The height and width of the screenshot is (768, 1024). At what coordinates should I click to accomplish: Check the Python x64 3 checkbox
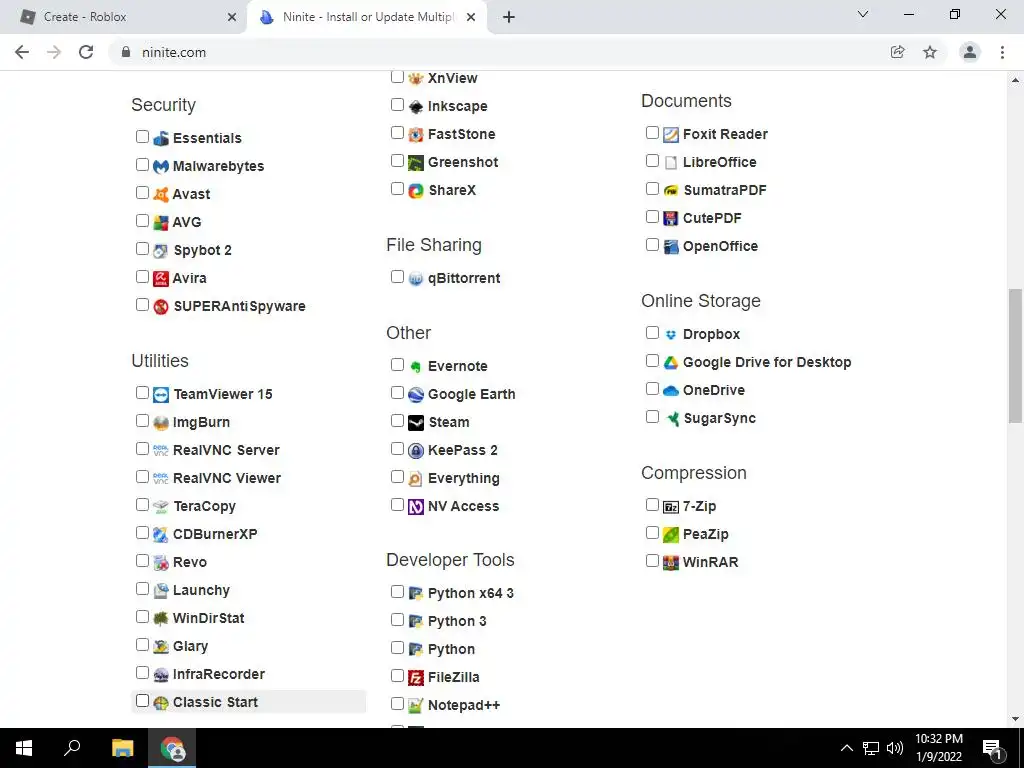(397, 592)
